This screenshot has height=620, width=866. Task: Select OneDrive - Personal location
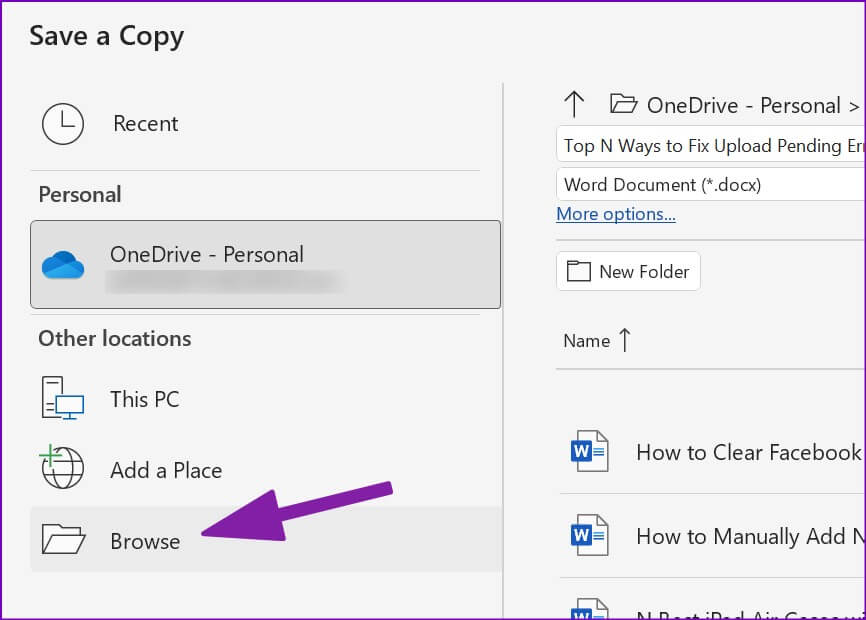point(266,264)
